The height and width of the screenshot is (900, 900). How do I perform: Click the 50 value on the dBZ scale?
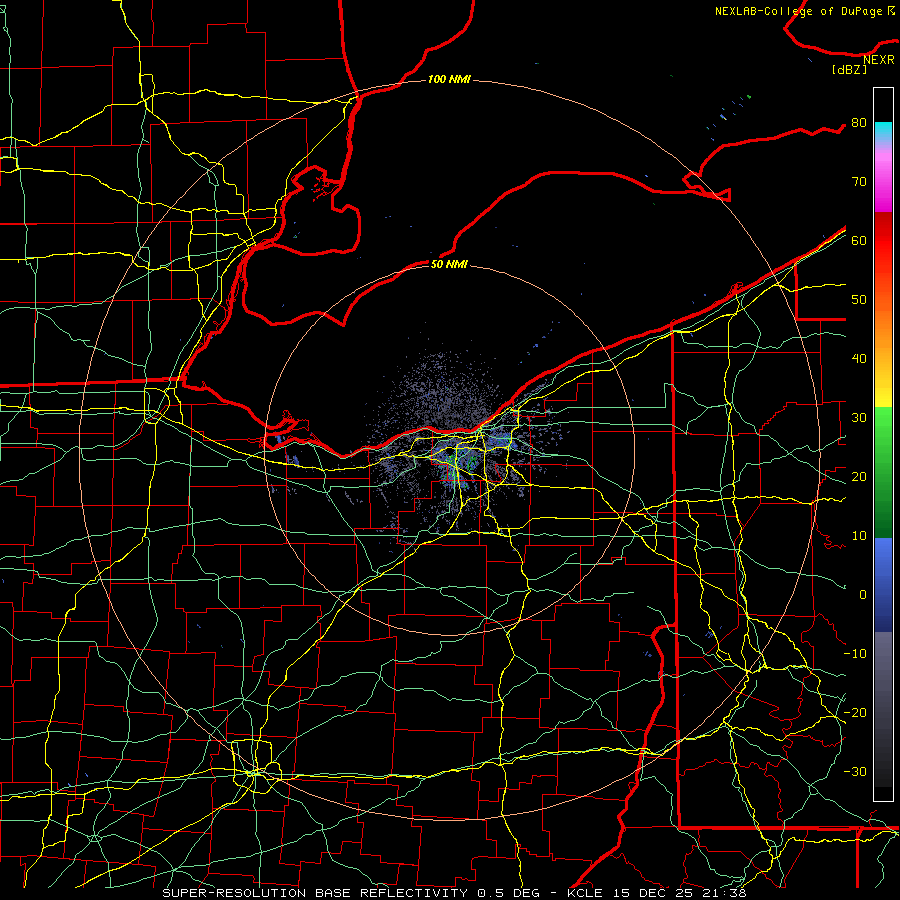859,300
